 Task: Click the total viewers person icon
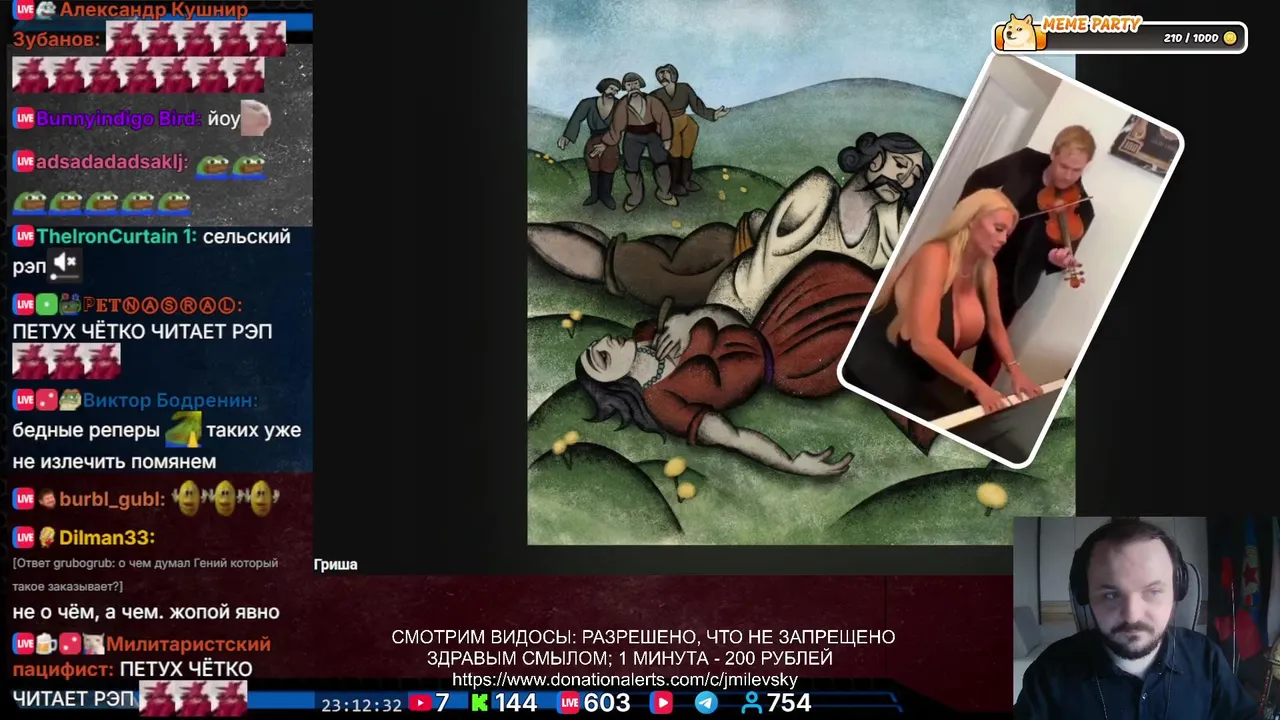click(x=751, y=703)
